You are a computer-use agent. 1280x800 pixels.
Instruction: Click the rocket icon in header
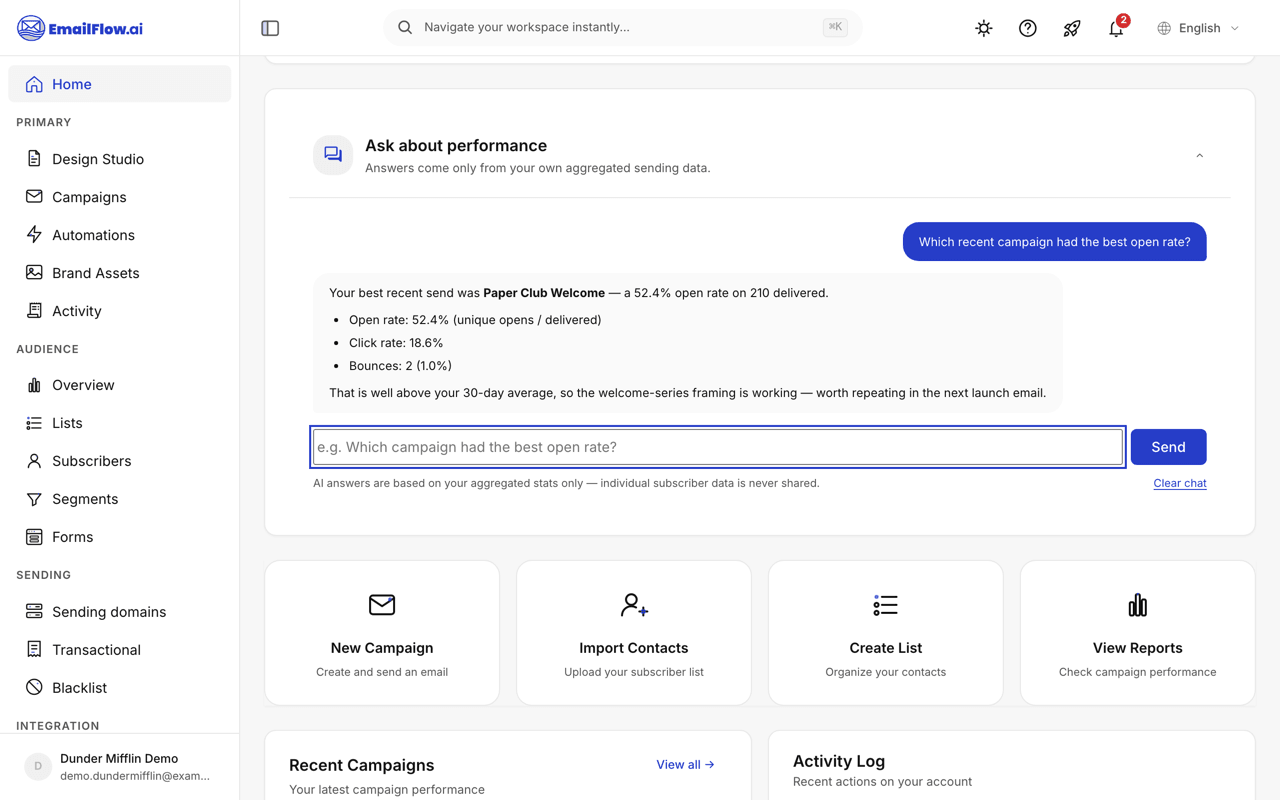pyautogui.click(x=1072, y=28)
